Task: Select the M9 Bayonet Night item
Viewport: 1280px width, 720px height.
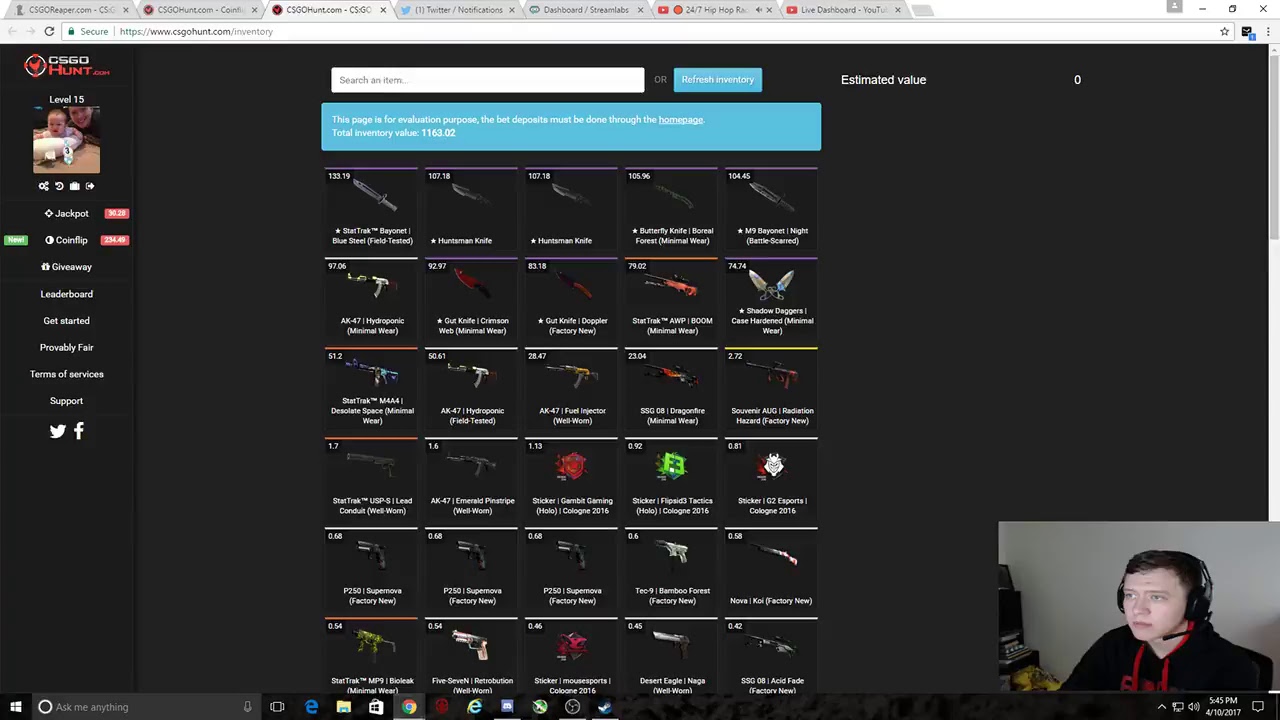Action: click(771, 208)
